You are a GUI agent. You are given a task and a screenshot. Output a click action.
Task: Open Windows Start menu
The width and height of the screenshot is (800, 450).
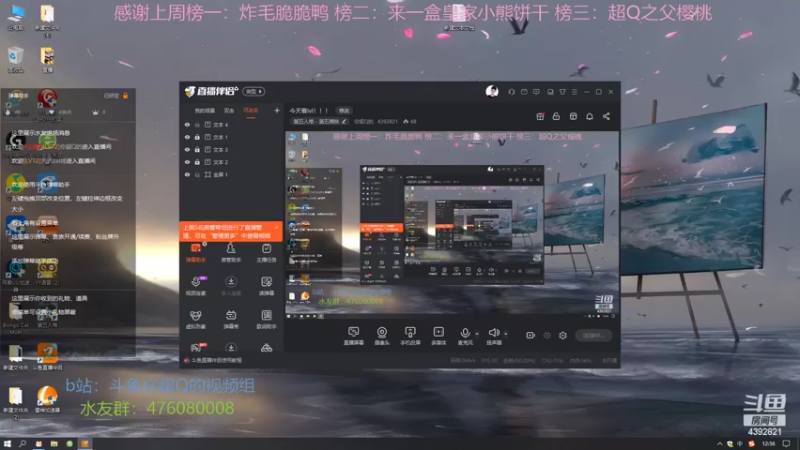[x=7, y=444]
